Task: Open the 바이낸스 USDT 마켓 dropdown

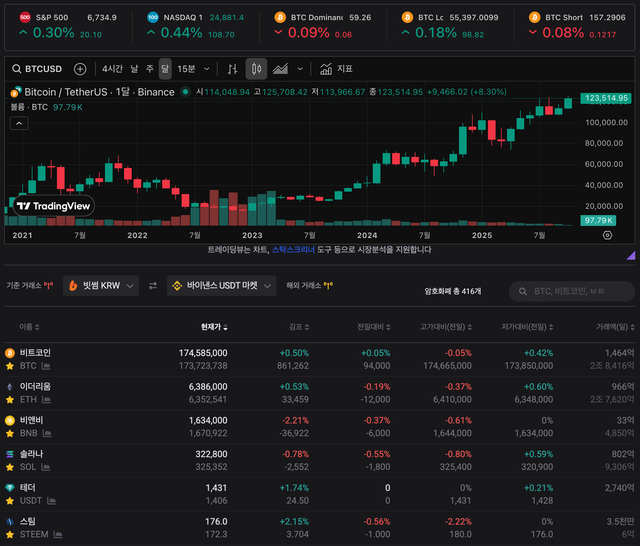Action: point(222,286)
